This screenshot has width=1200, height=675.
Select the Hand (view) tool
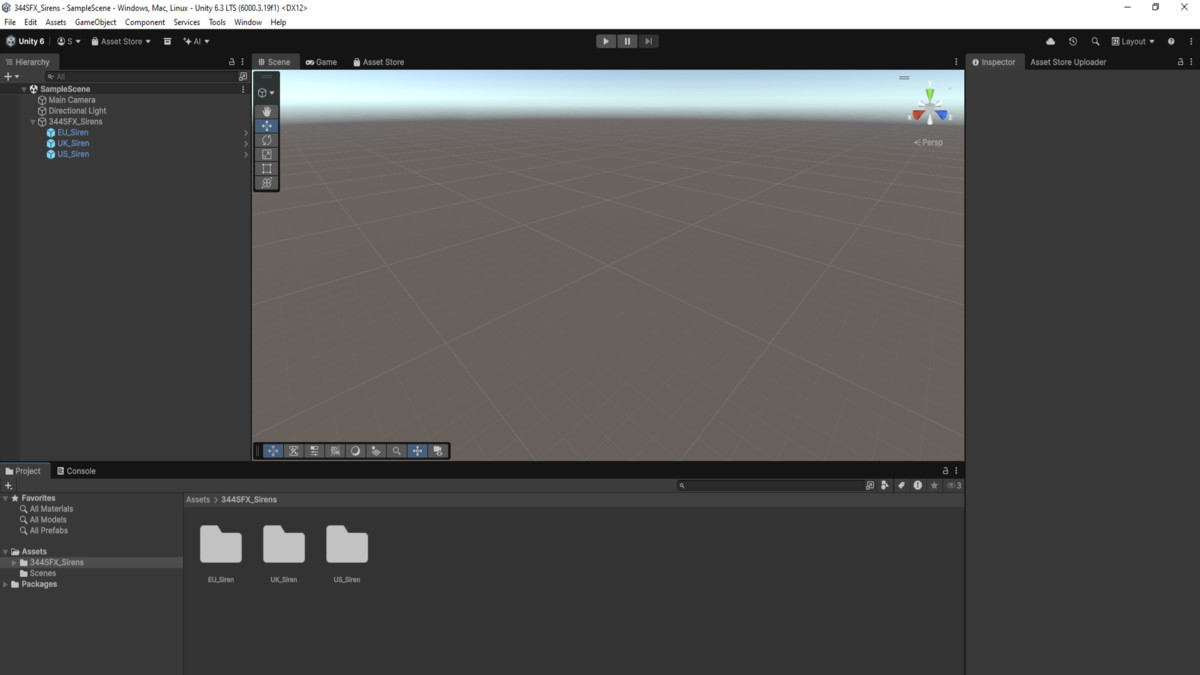pyautogui.click(x=266, y=111)
